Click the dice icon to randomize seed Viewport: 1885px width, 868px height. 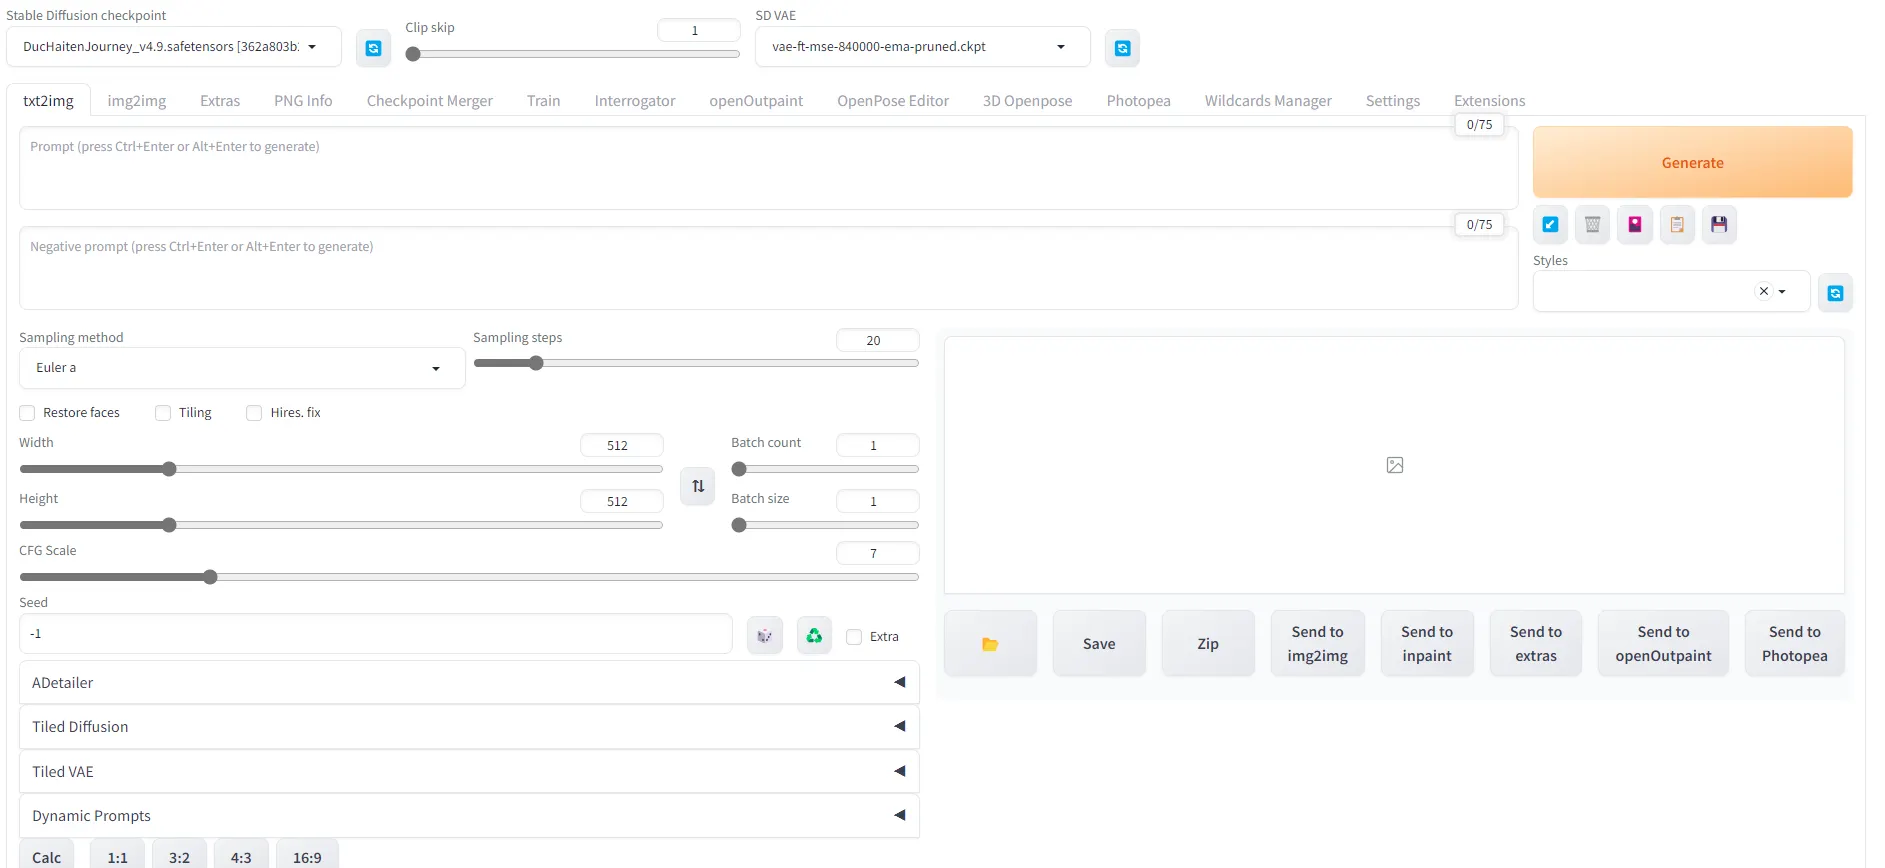764,636
